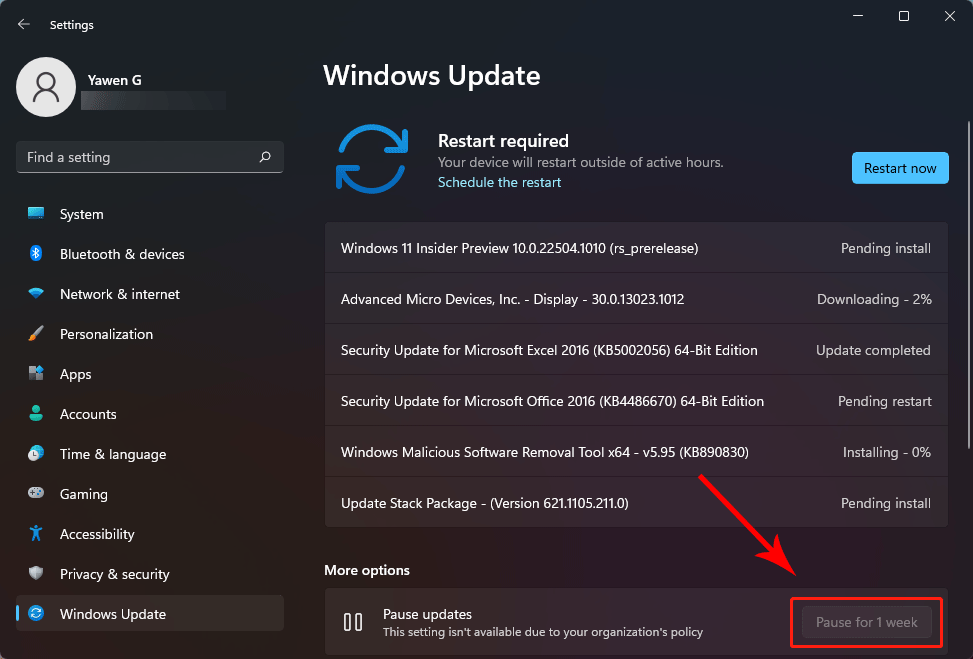Select Time & language category
Viewport: 973px width, 659px height.
click(x=150, y=454)
